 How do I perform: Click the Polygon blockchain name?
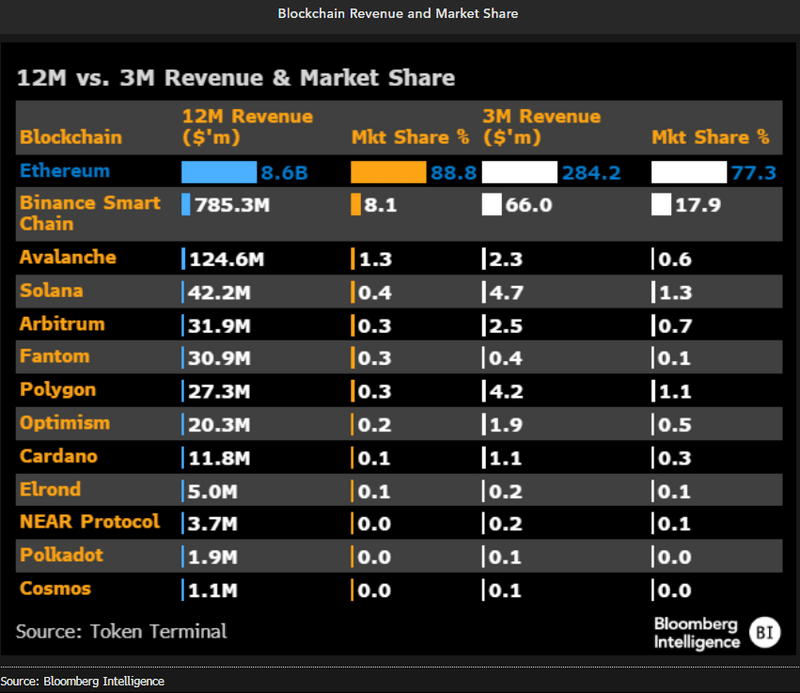[58, 390]
